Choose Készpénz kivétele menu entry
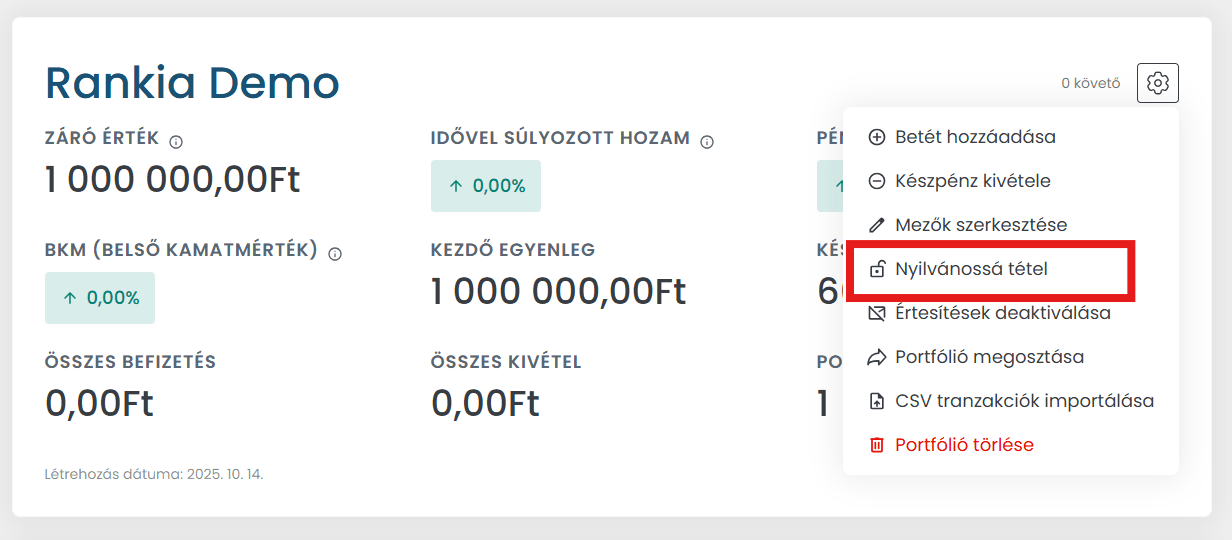 (972, 181)
